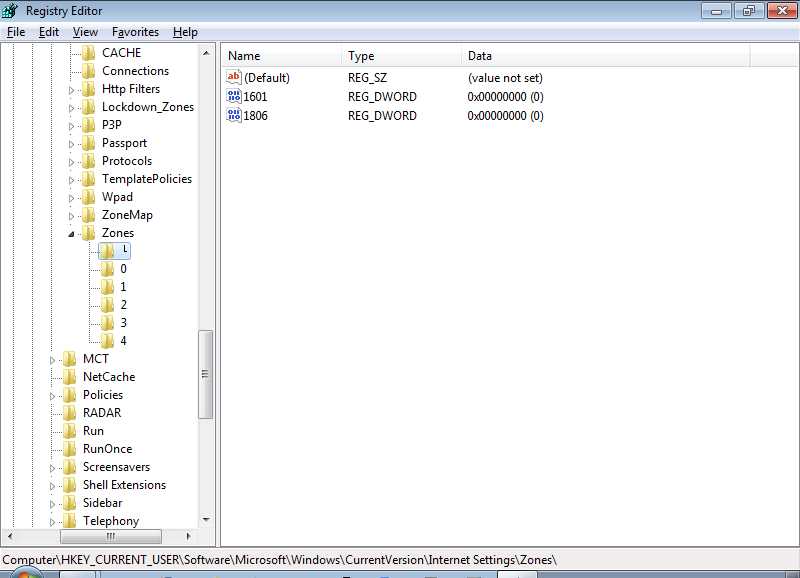The height and width of the screenshot is (578, 800).
Task: Sort values by Type column header
Action: coord(402,56)
